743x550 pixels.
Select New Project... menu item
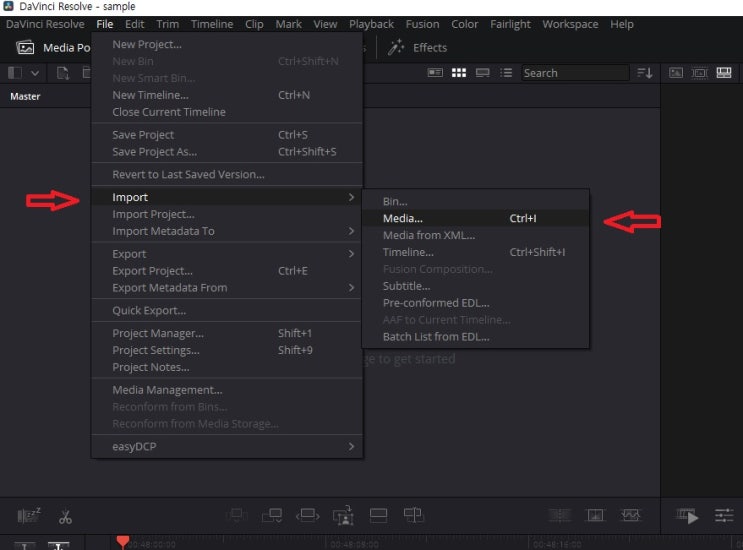click(x=227, y=45)
